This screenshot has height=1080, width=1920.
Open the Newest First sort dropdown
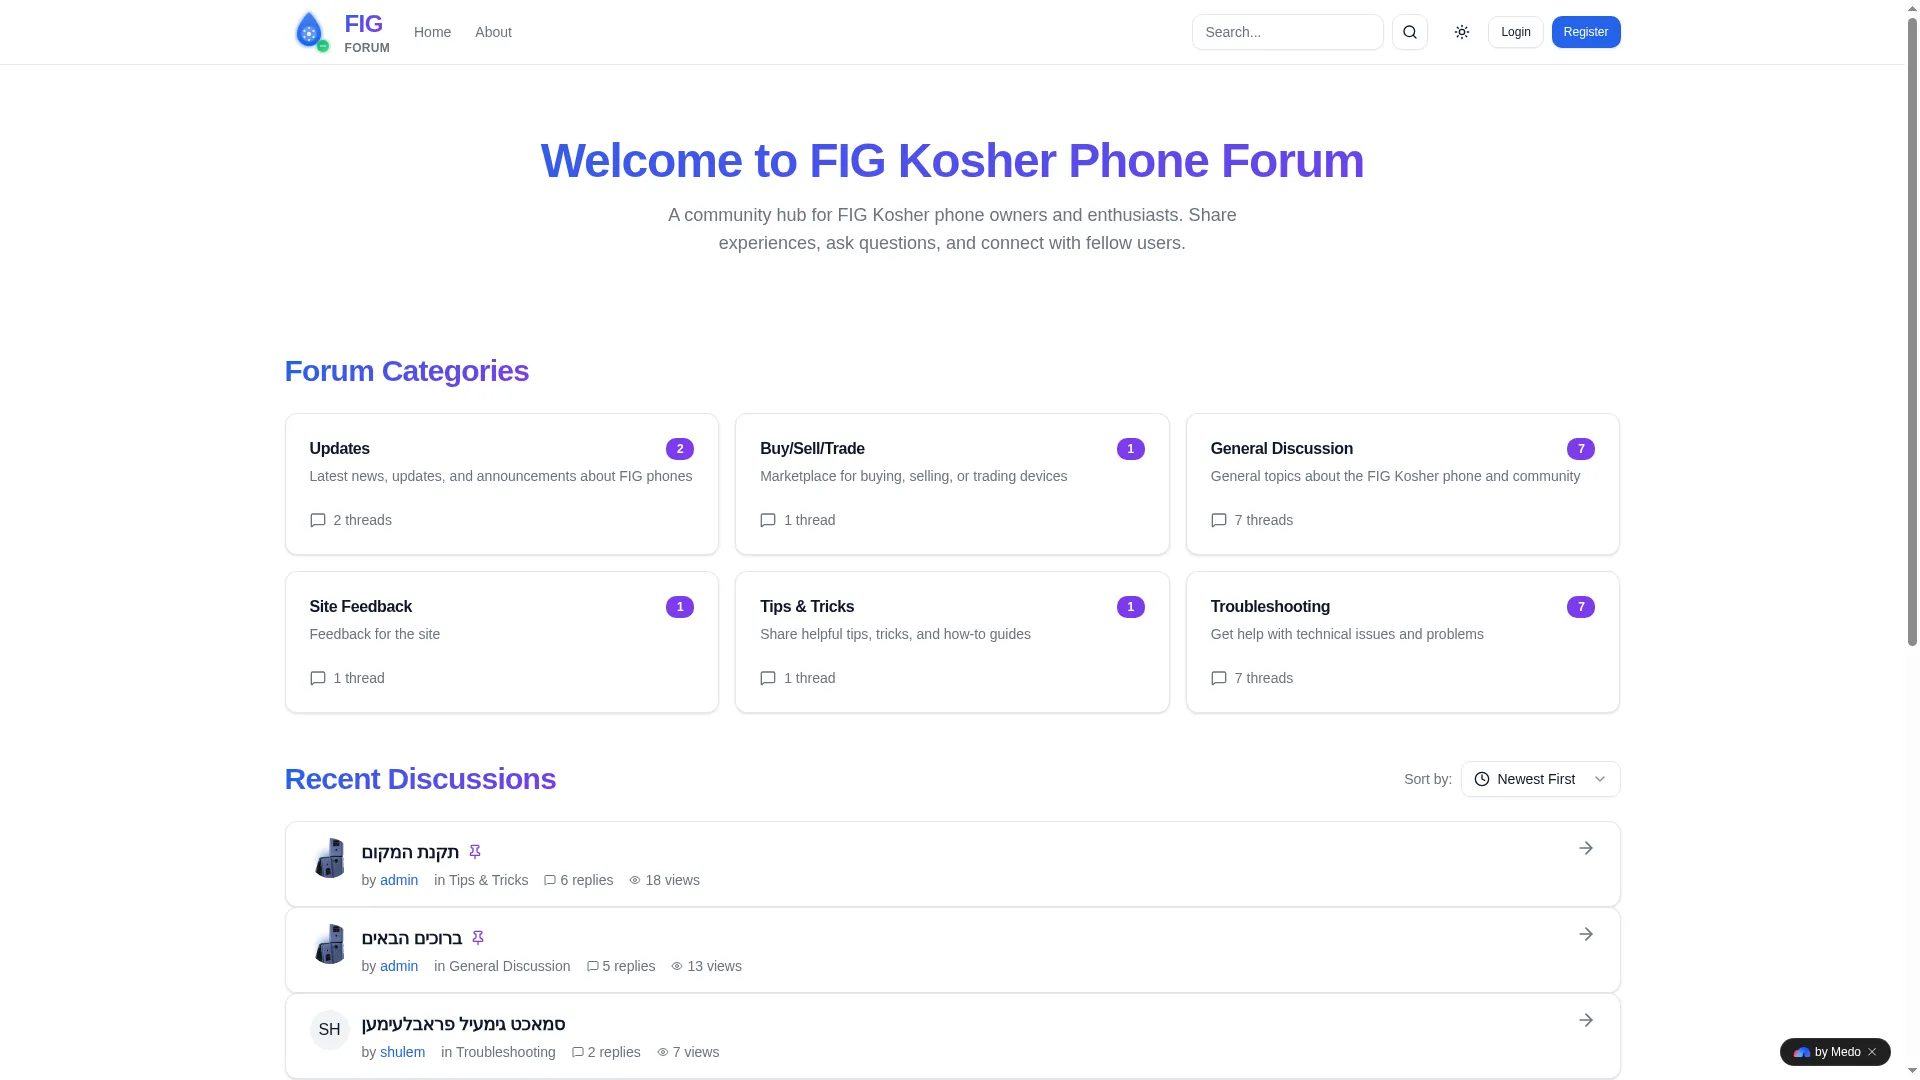point(1541,779)
